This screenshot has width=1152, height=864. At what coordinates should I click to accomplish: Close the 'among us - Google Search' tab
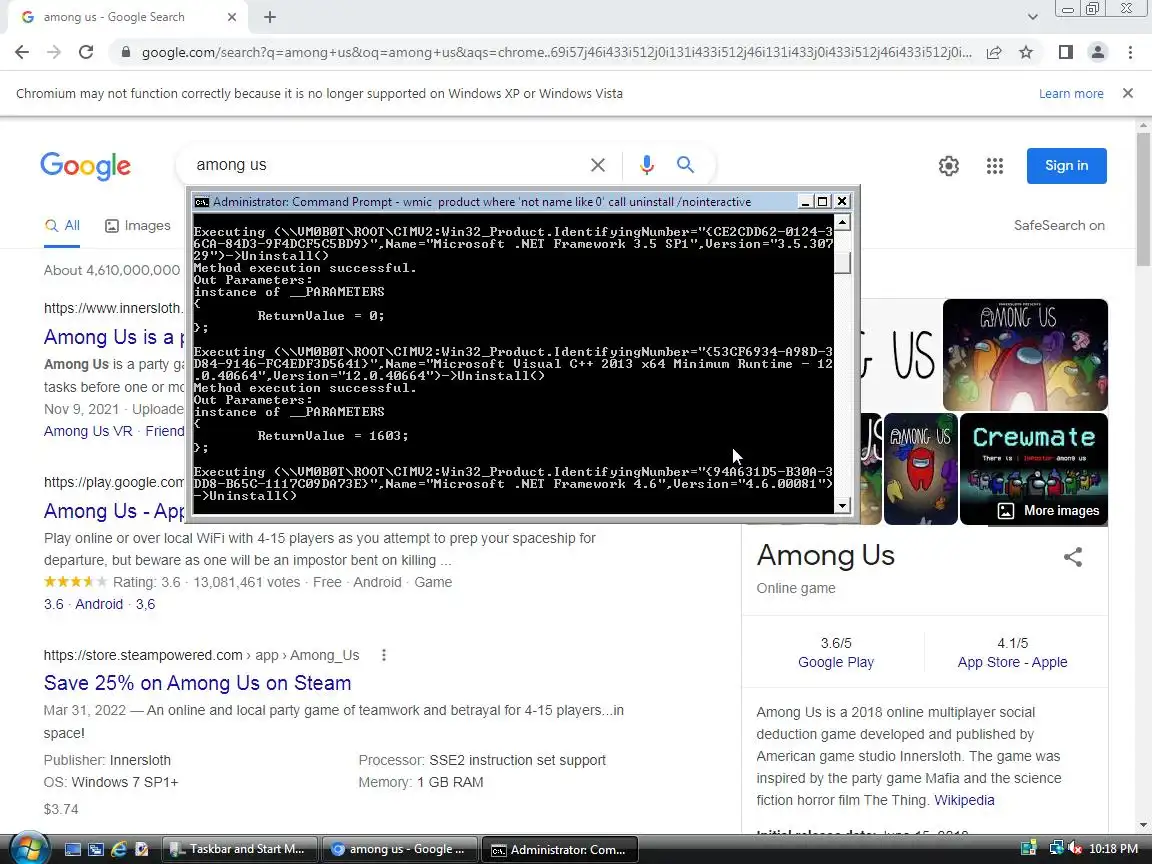tap(231, 17)
